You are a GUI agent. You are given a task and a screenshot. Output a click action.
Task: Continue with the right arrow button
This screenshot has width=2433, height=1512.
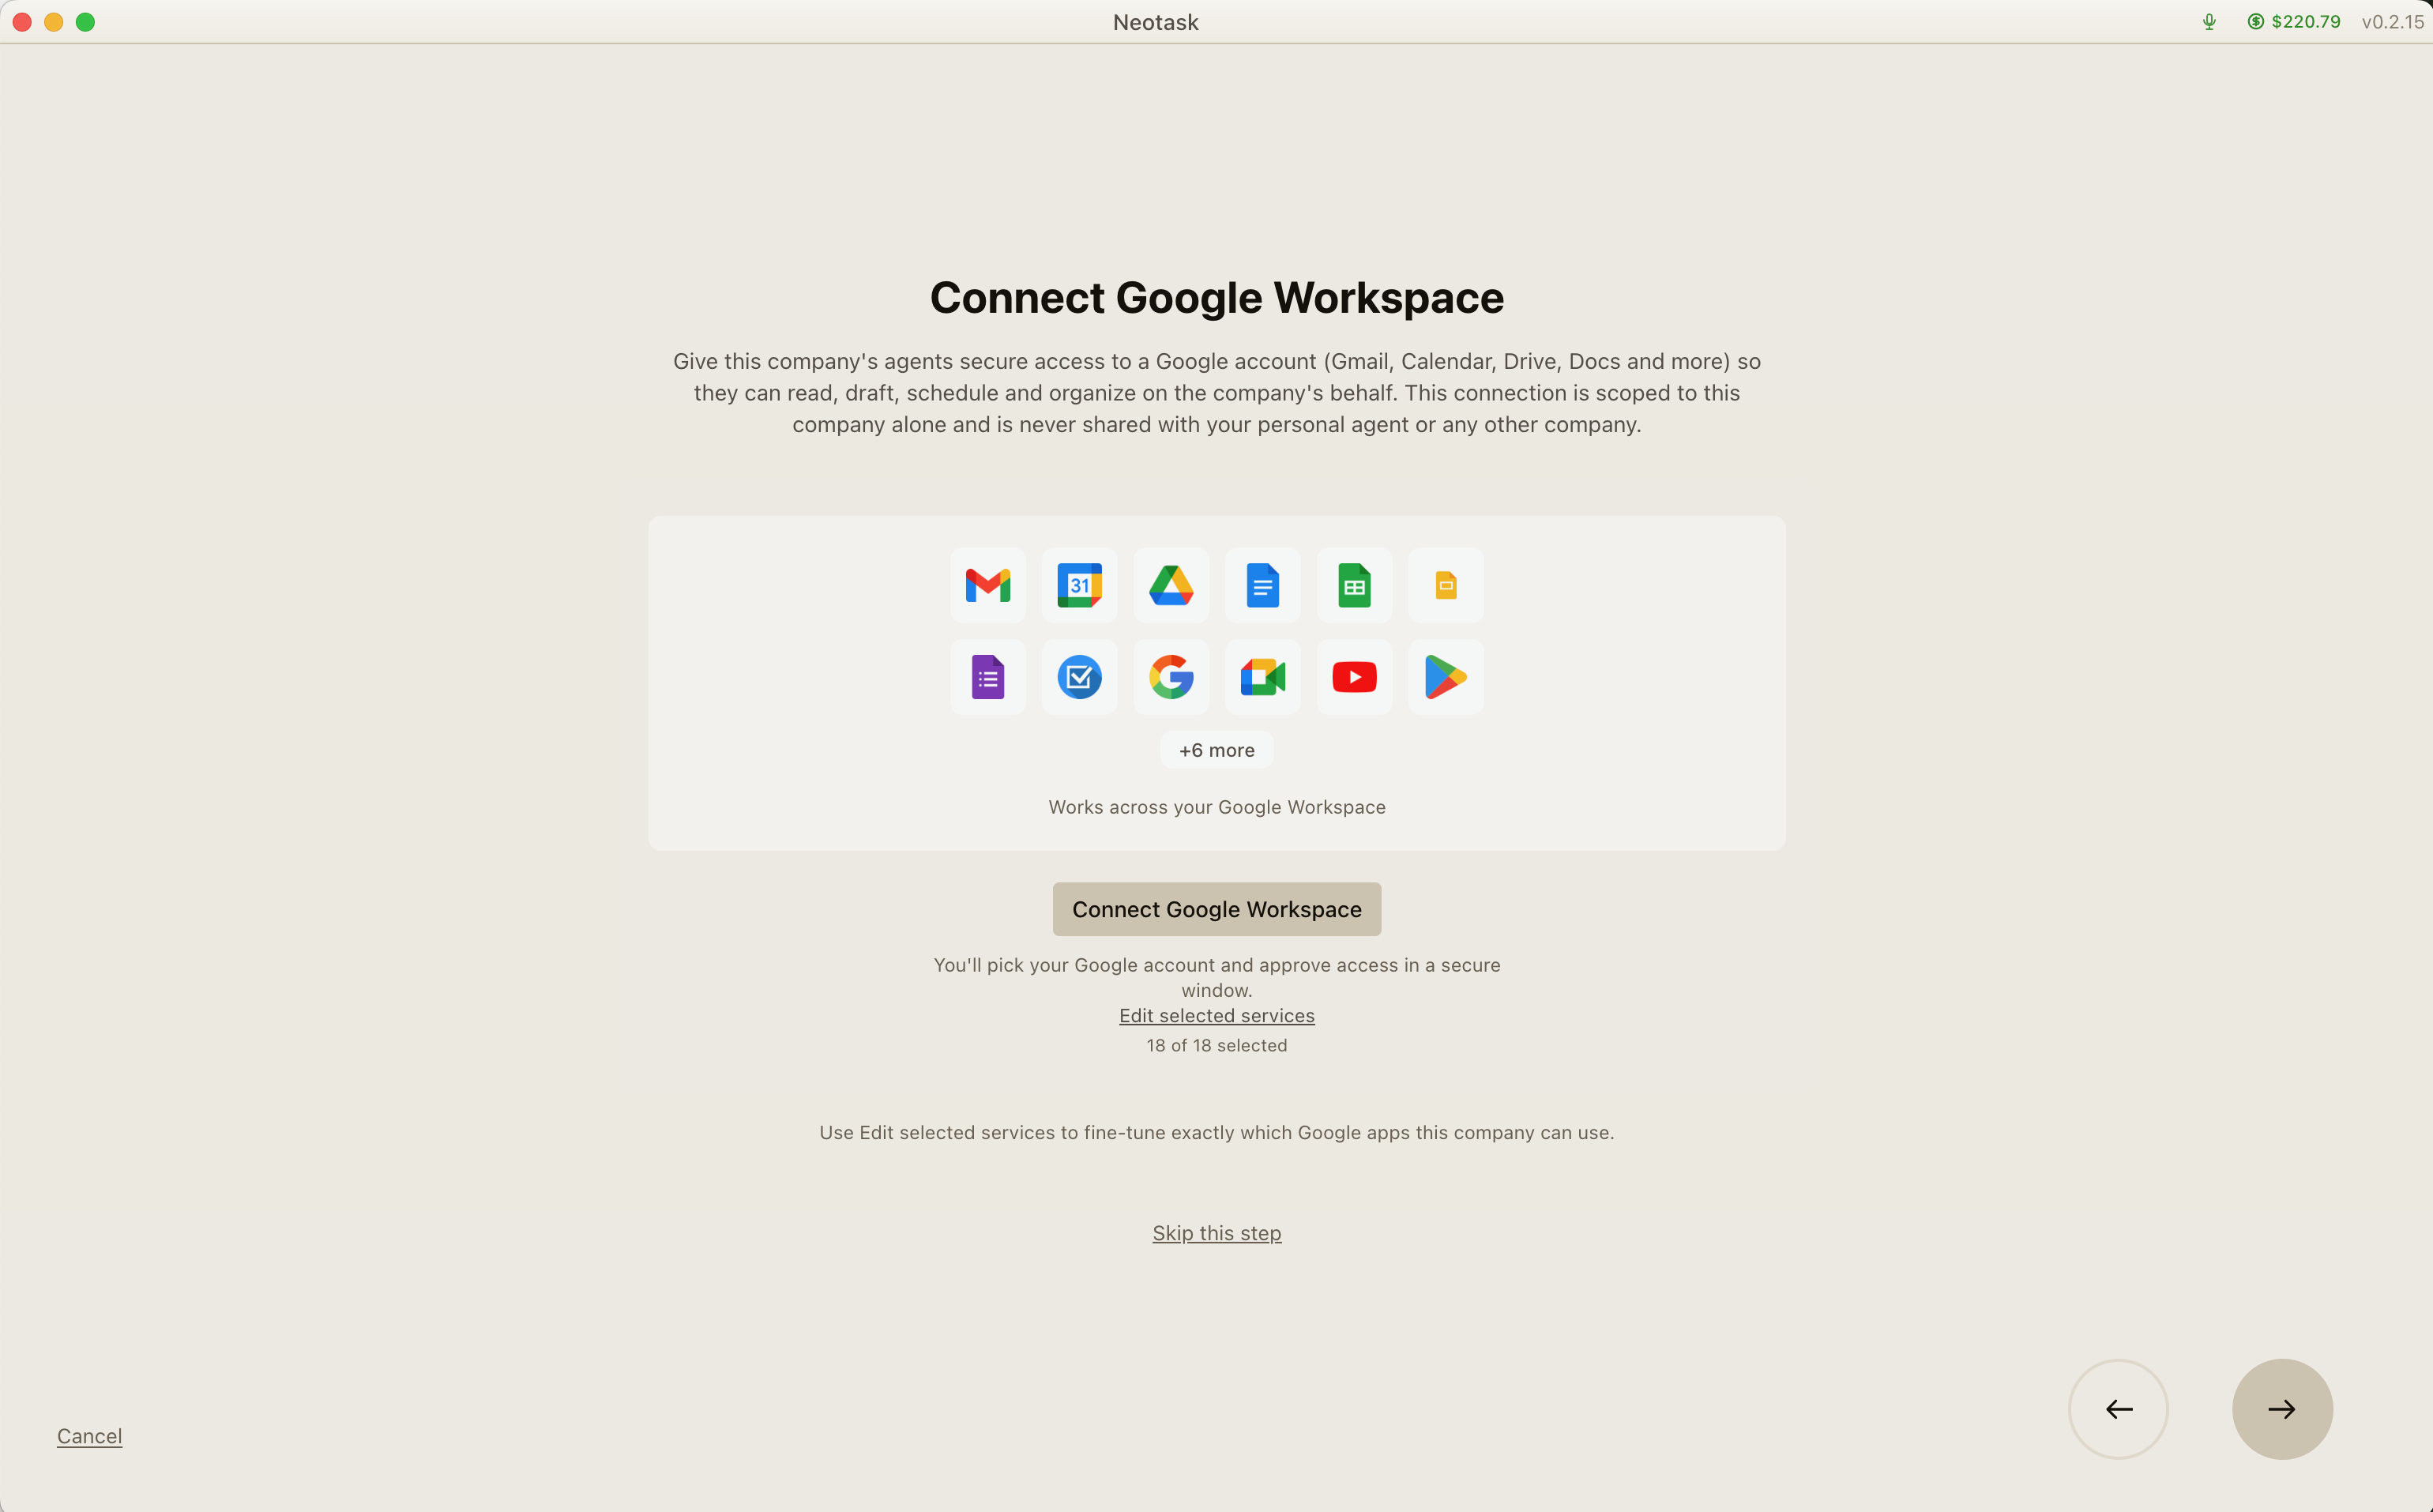click(x=2282, y=1409)
